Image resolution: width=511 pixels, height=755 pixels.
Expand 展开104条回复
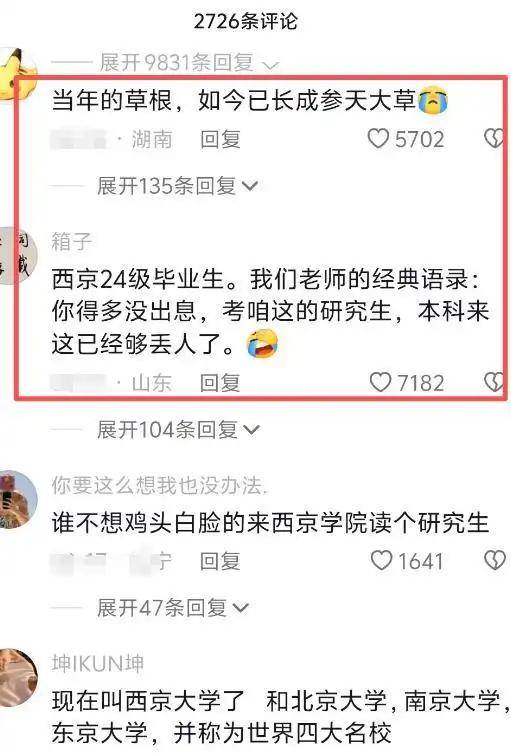pos(178,429)
